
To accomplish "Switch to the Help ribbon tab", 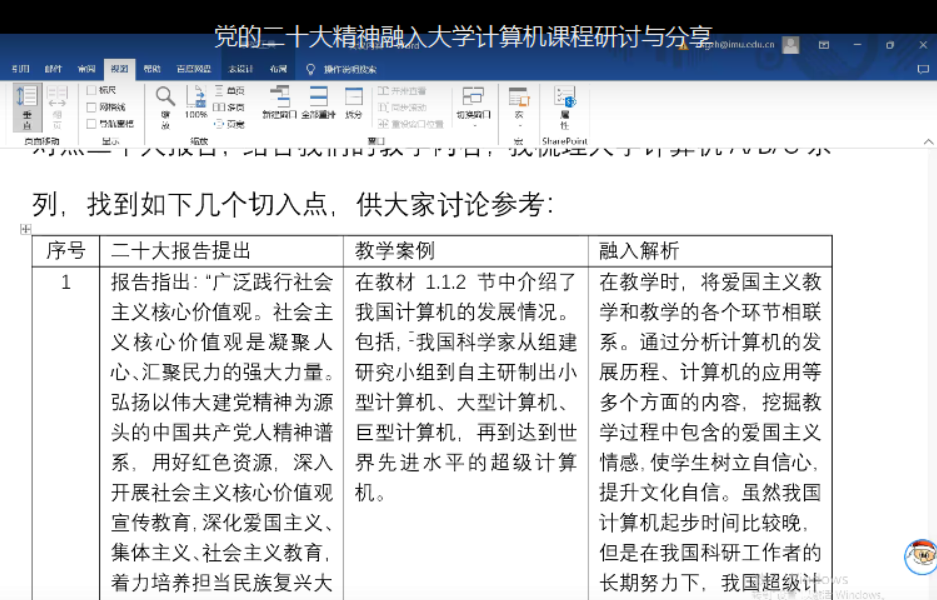I will pos(151,69).
